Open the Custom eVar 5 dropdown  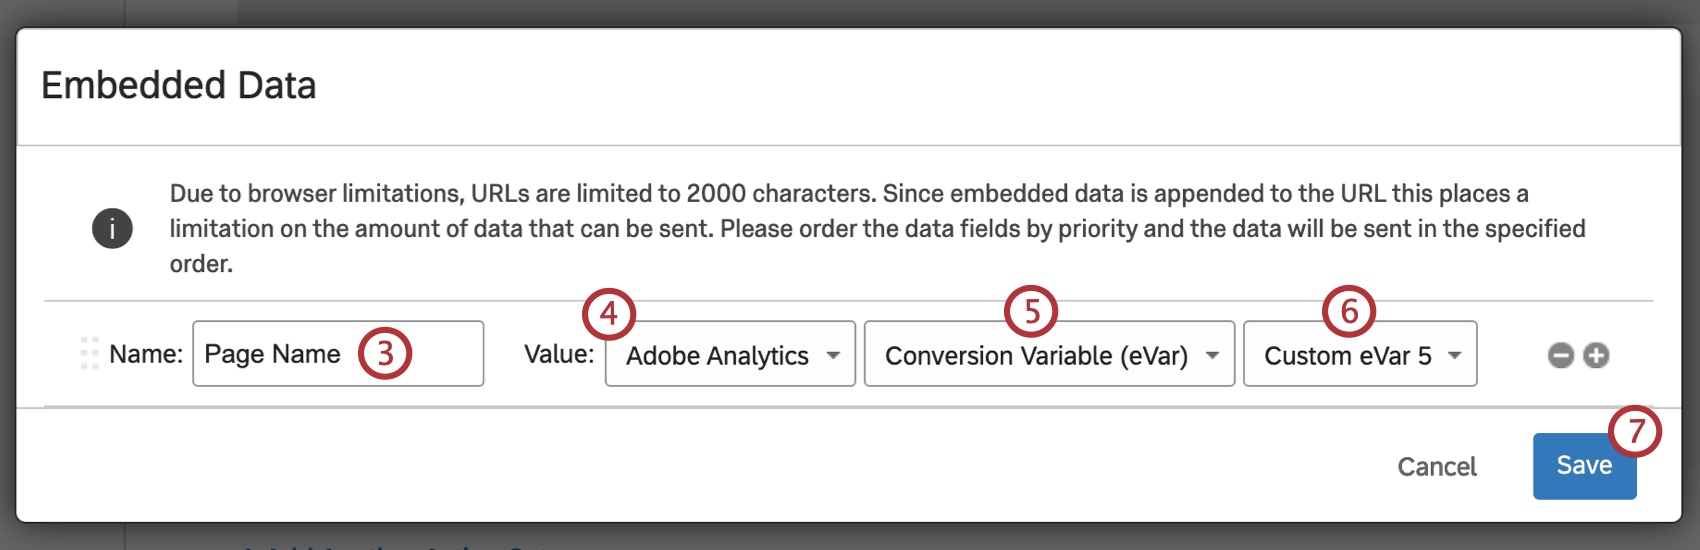1360,354
